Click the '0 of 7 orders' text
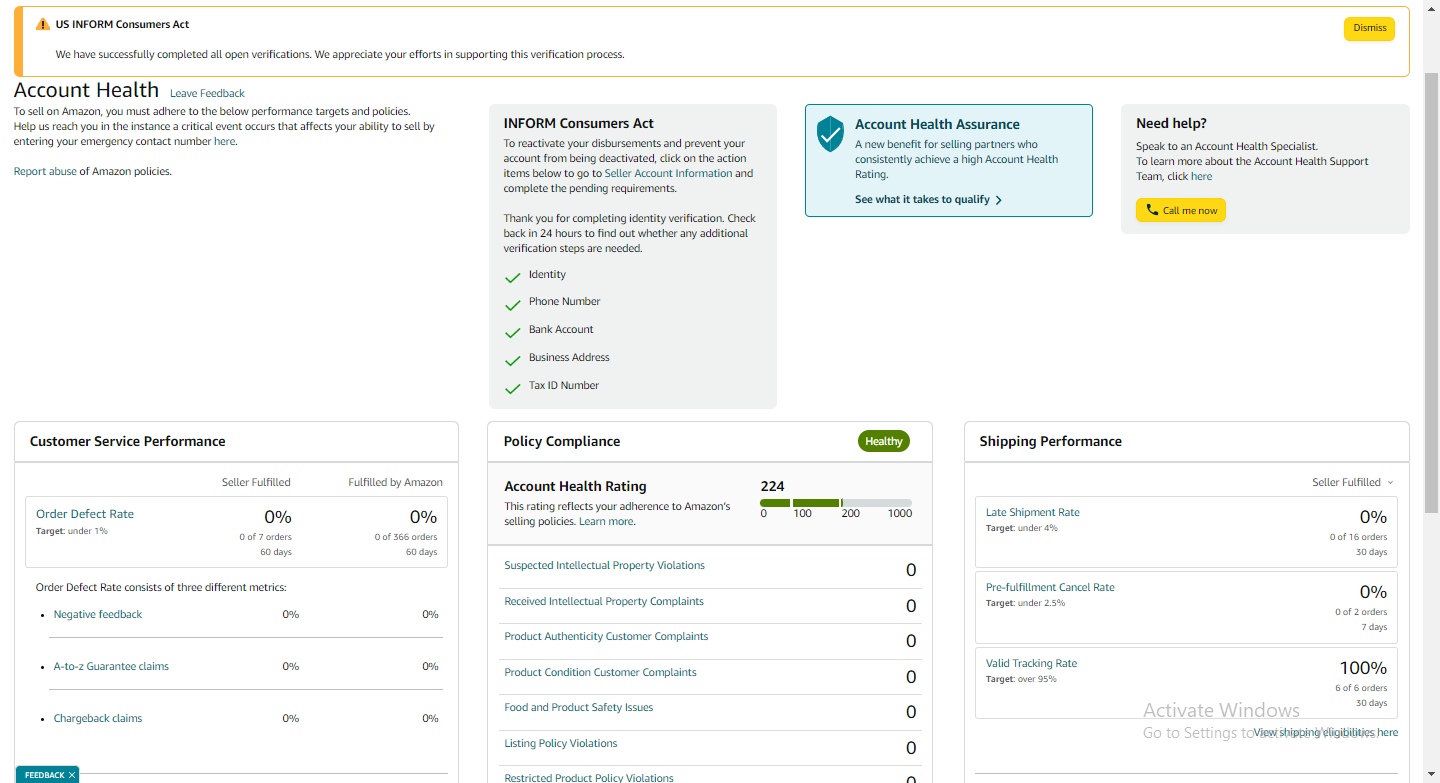The height and width of the screenshot is (783, 1440). 265,537
